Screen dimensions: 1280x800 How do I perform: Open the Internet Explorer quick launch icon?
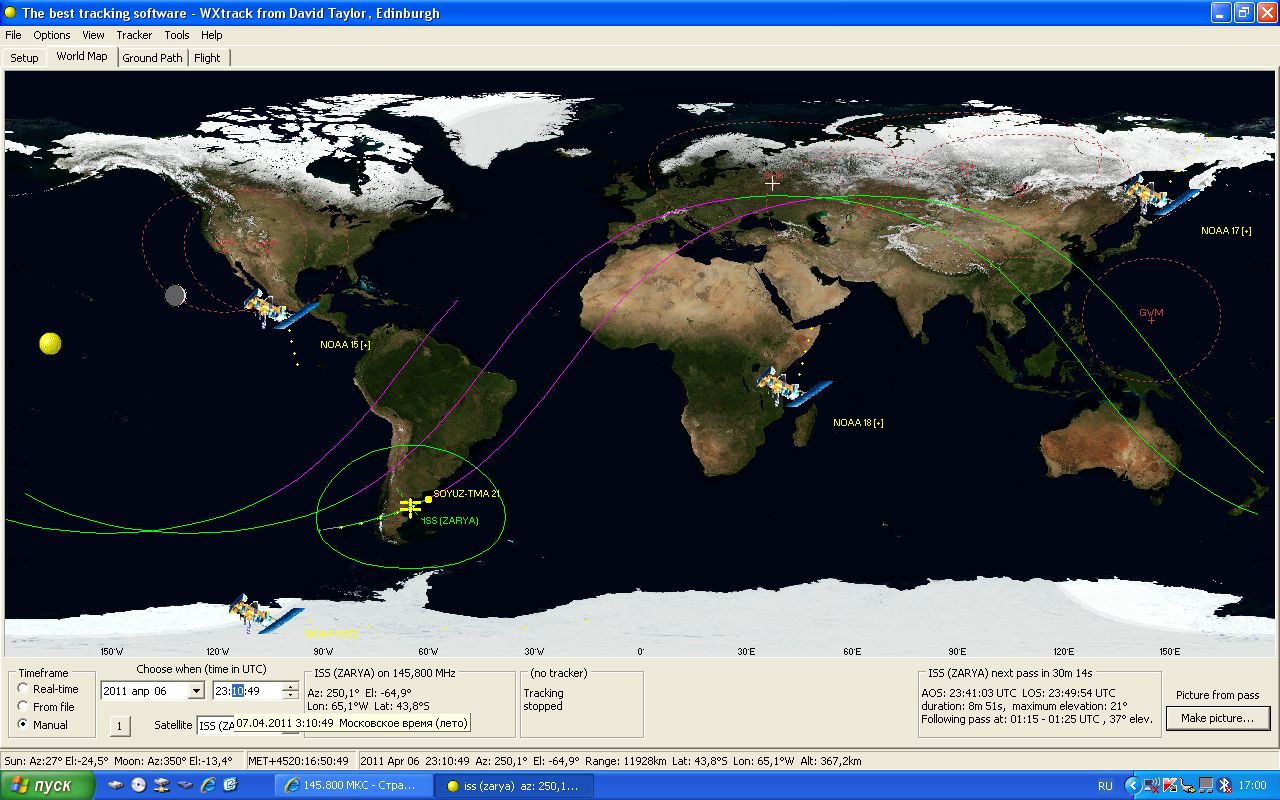click(x=208, y=785)
